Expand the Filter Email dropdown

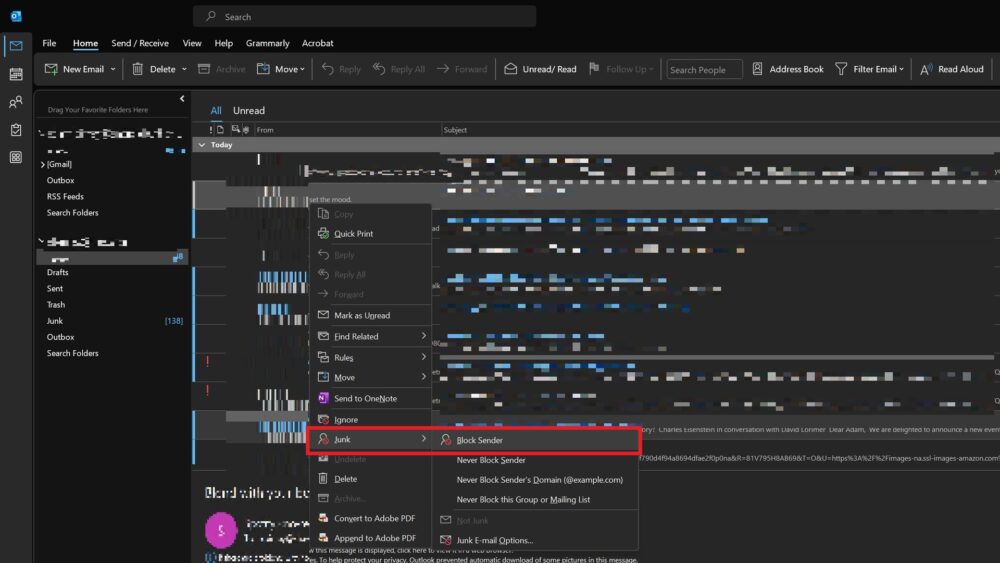pyautogui.click(x=901, y=70)
